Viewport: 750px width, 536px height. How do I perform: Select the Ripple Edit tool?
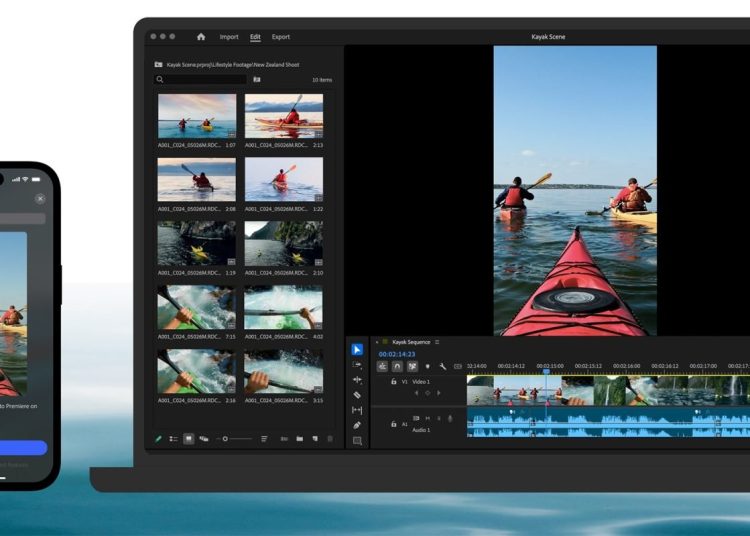point(357,380)
